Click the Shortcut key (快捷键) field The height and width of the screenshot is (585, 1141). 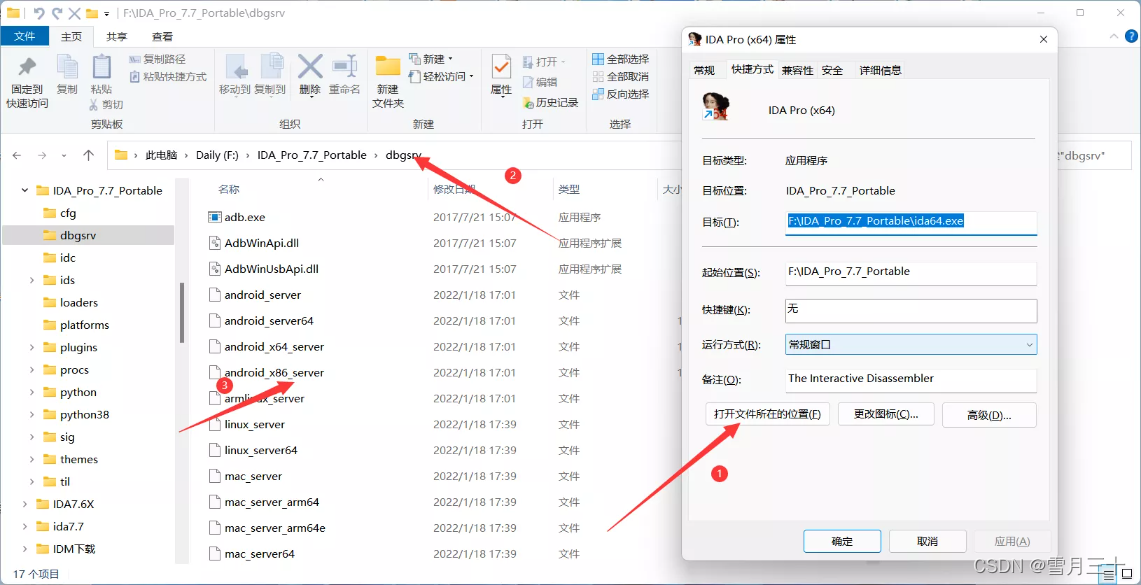coord(911,310)
